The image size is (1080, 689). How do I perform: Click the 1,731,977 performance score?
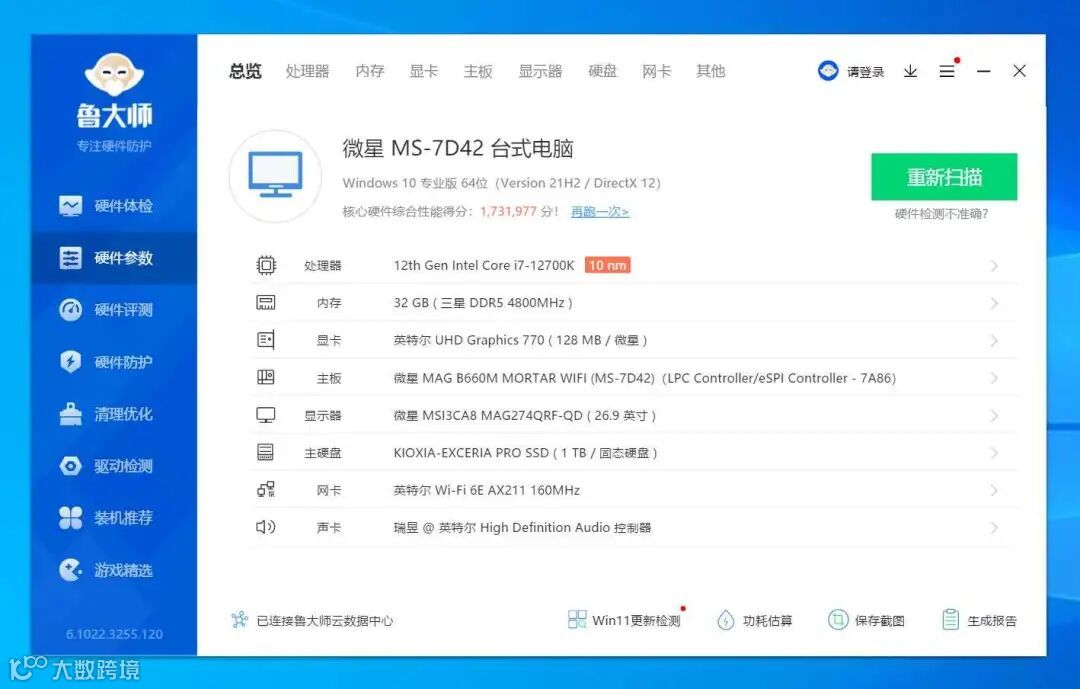[508, 211]
